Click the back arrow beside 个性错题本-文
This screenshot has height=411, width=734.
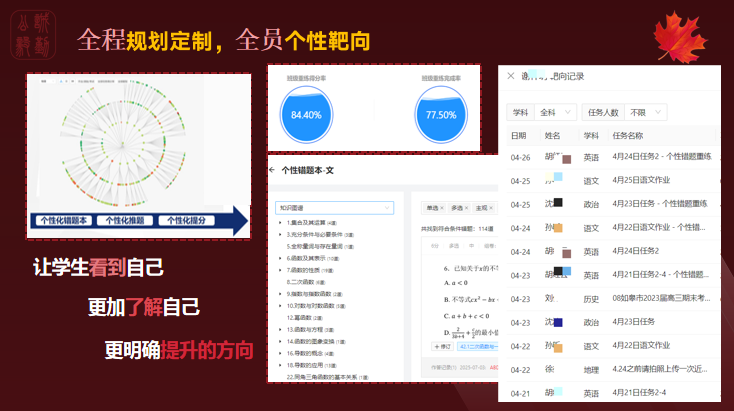coord(272,170)
